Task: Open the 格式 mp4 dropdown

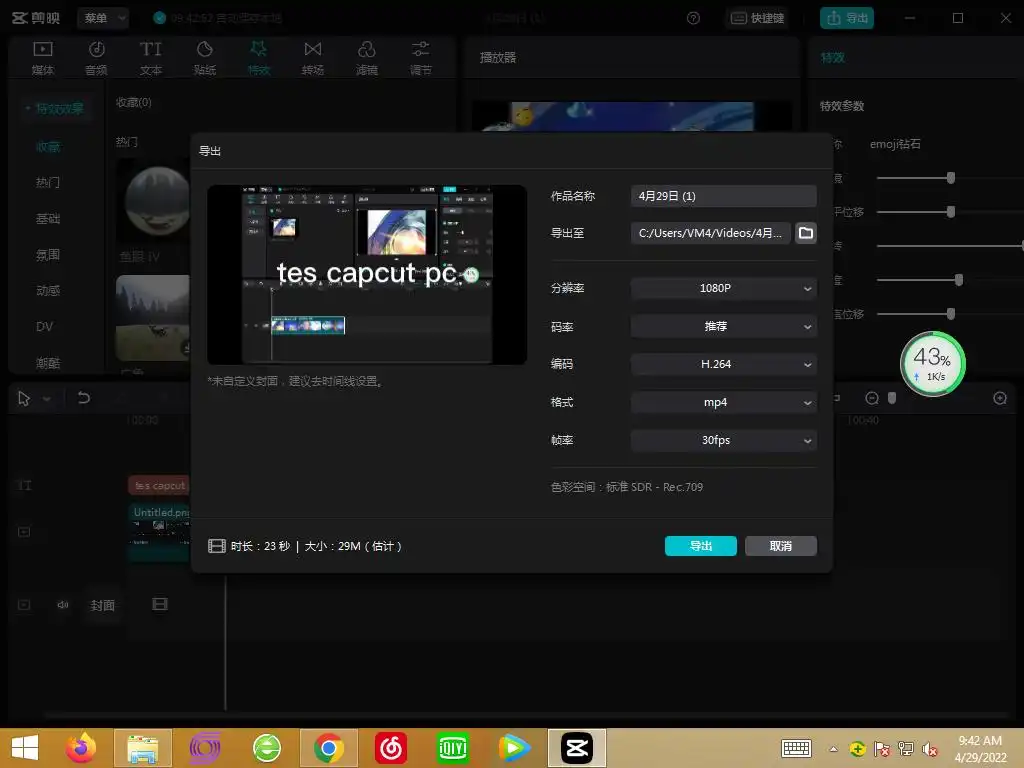Action: coord(724,402)
